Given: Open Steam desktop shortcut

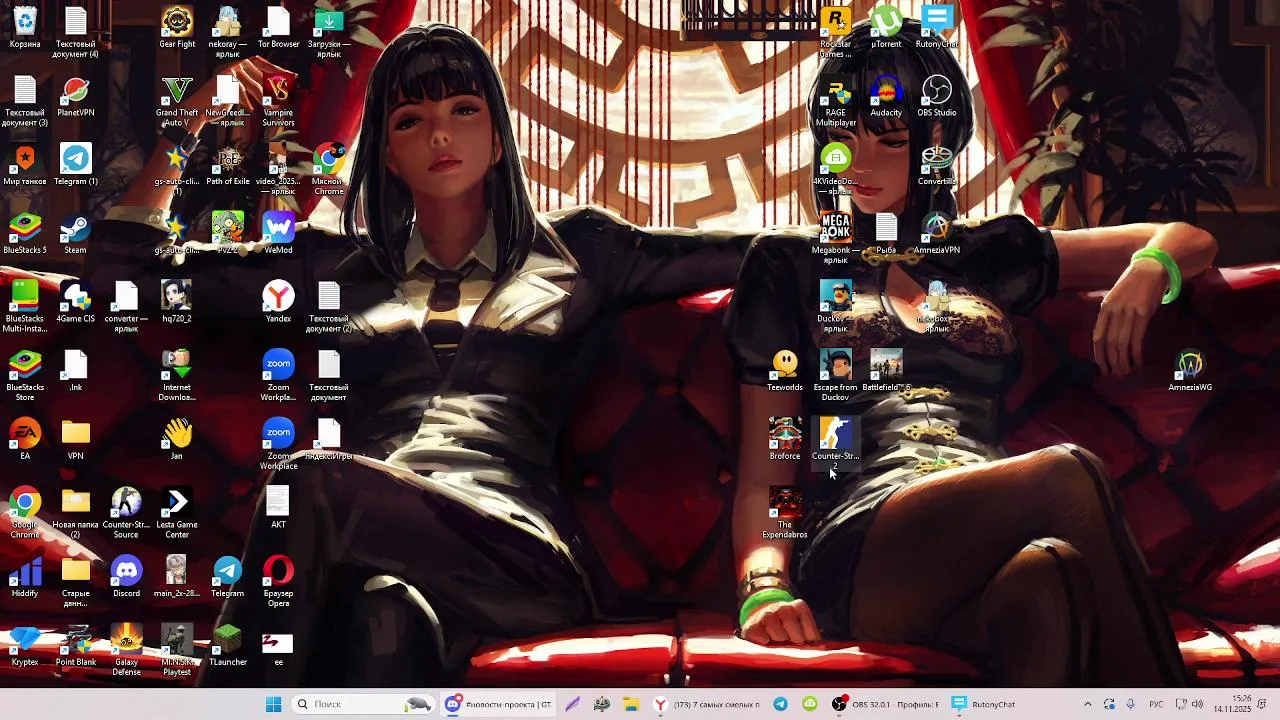Looking at the screenshot, I should [76, 233].
